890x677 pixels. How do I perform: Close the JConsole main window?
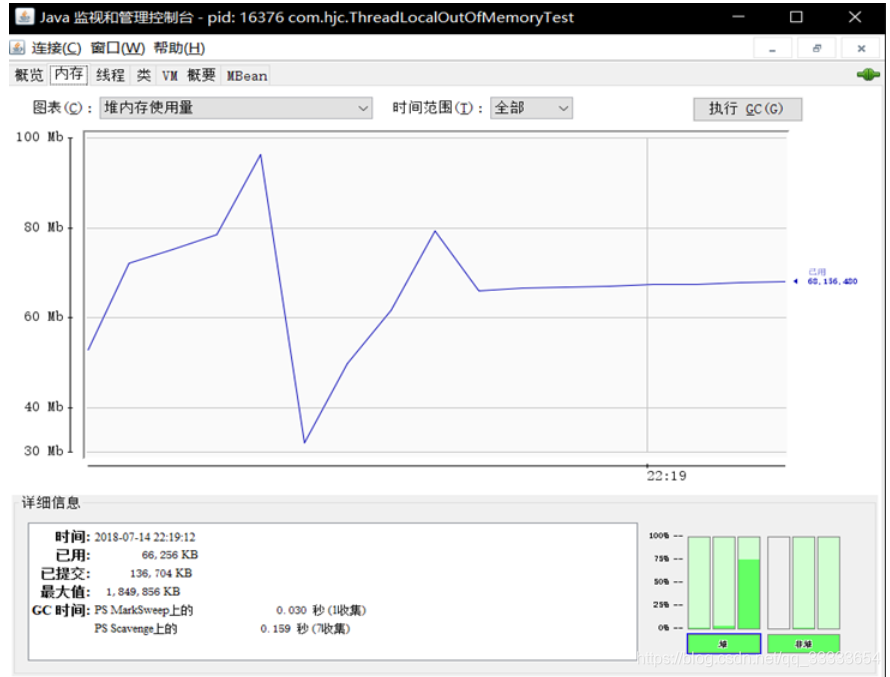point(855,17)
